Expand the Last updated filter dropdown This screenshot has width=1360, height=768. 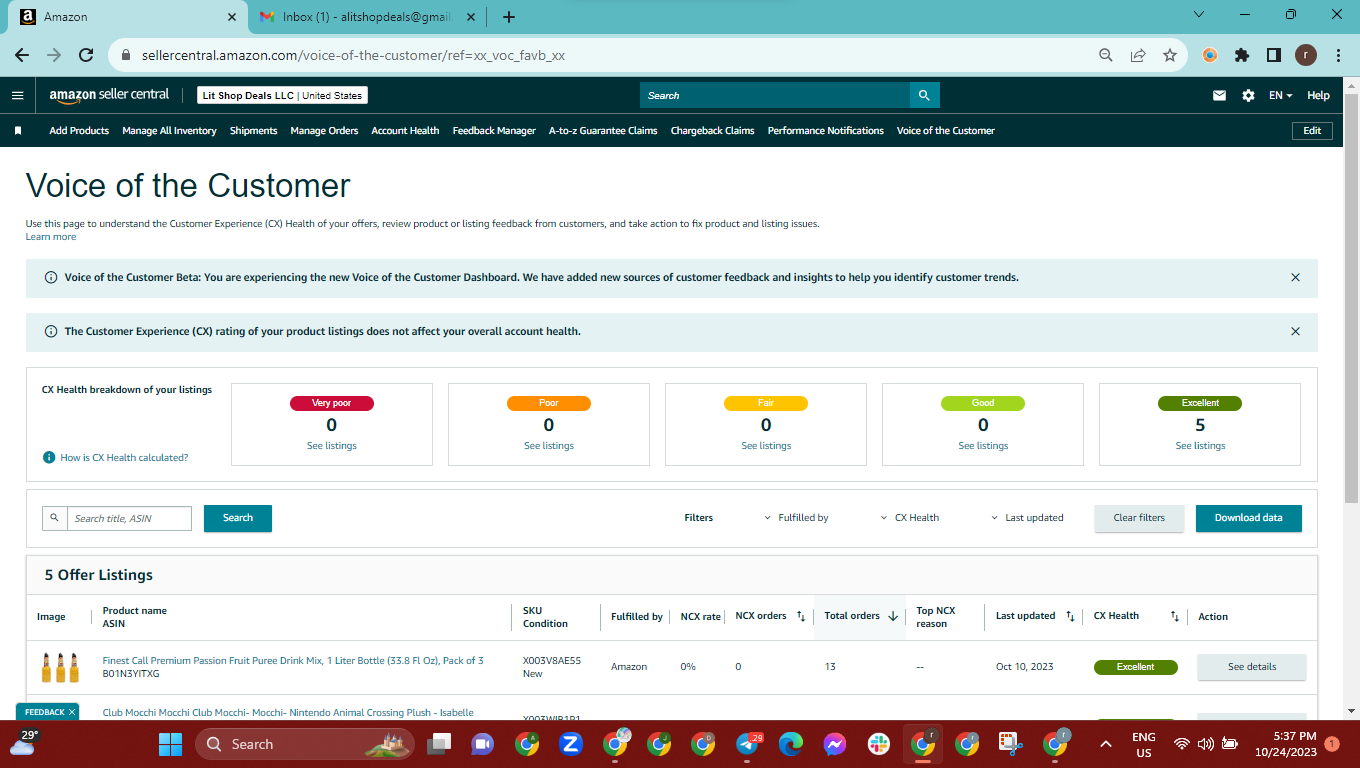coord(1027,518)
